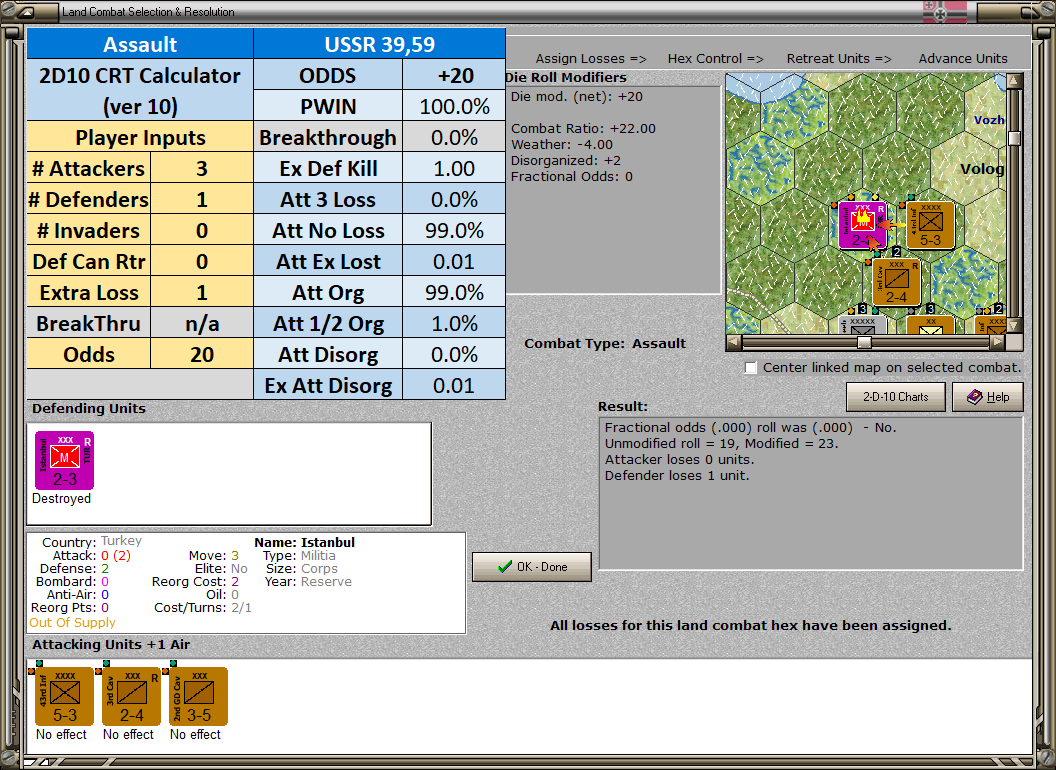Open the Assign Losses step
Image resolution: width=1056 pixels, height=770 pixels.
coord(591,59)
